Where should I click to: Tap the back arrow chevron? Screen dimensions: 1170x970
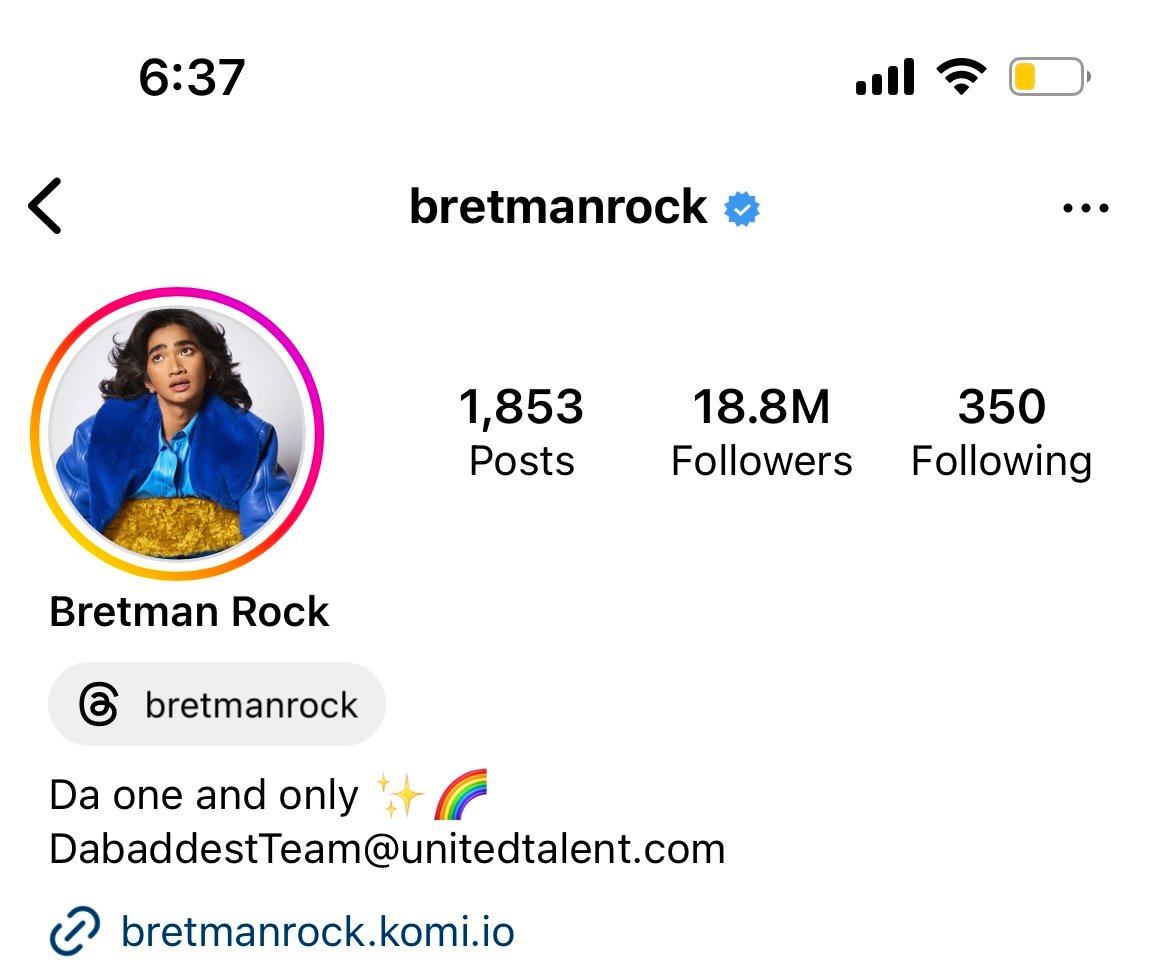[x=45, y=206]
